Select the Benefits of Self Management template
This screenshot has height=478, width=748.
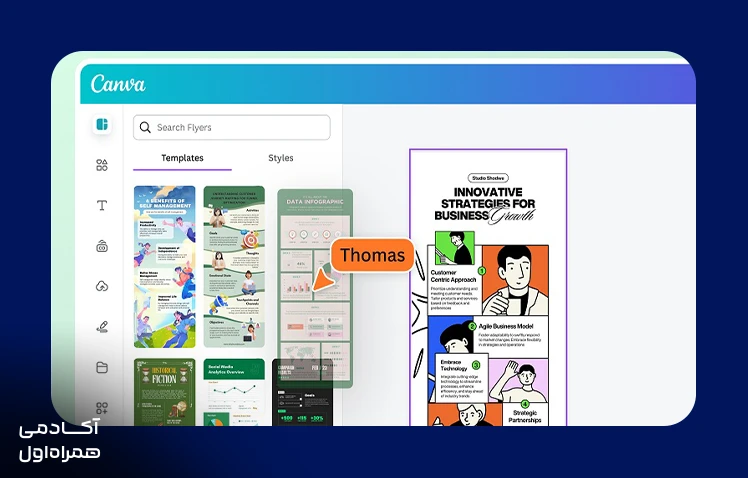pyautogui.click(x=165, y=267)
